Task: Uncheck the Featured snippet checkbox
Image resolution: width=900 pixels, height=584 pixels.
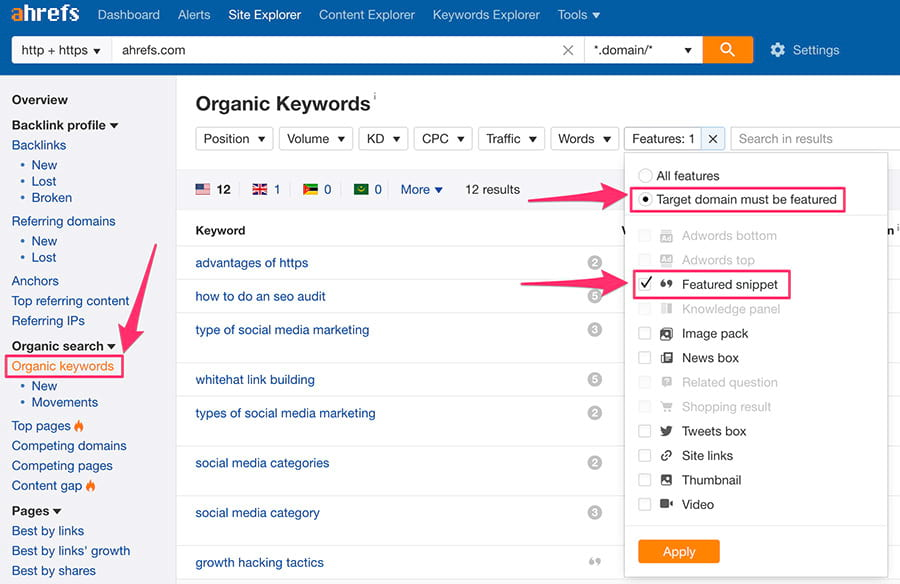Action: (x=645, y=284)
